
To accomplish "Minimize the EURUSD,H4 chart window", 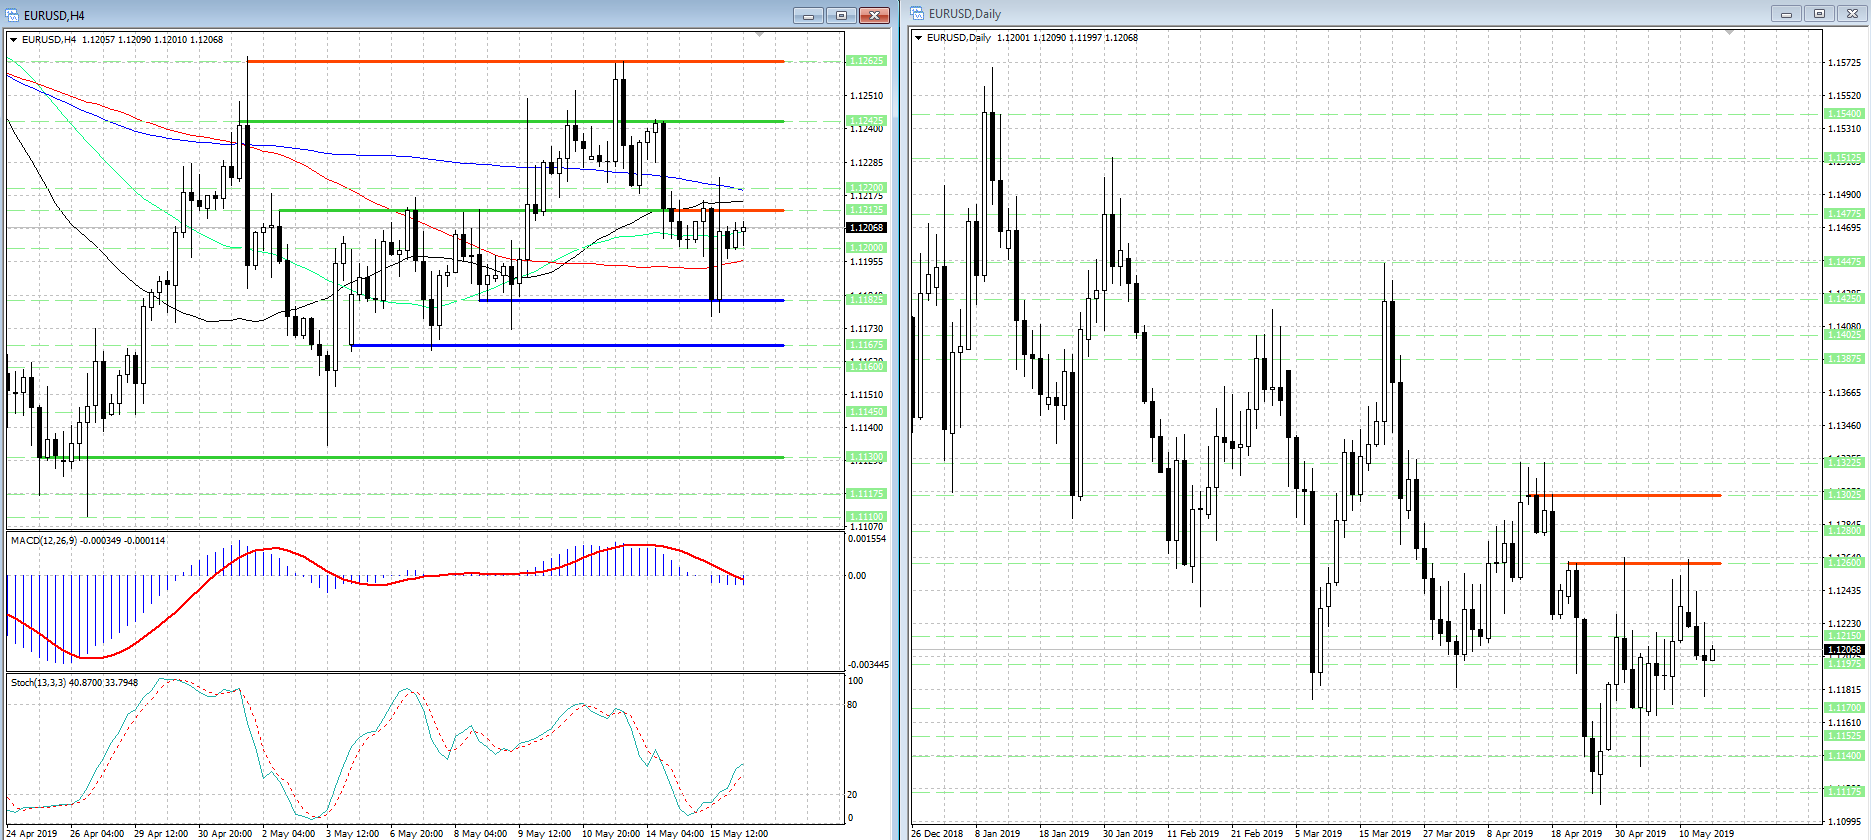I will point(808,15).
